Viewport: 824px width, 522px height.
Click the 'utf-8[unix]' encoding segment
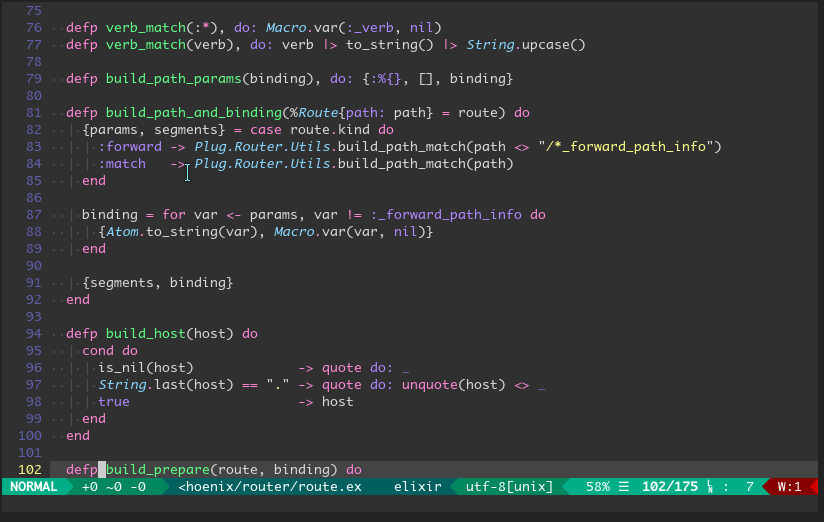click(509, 487)
